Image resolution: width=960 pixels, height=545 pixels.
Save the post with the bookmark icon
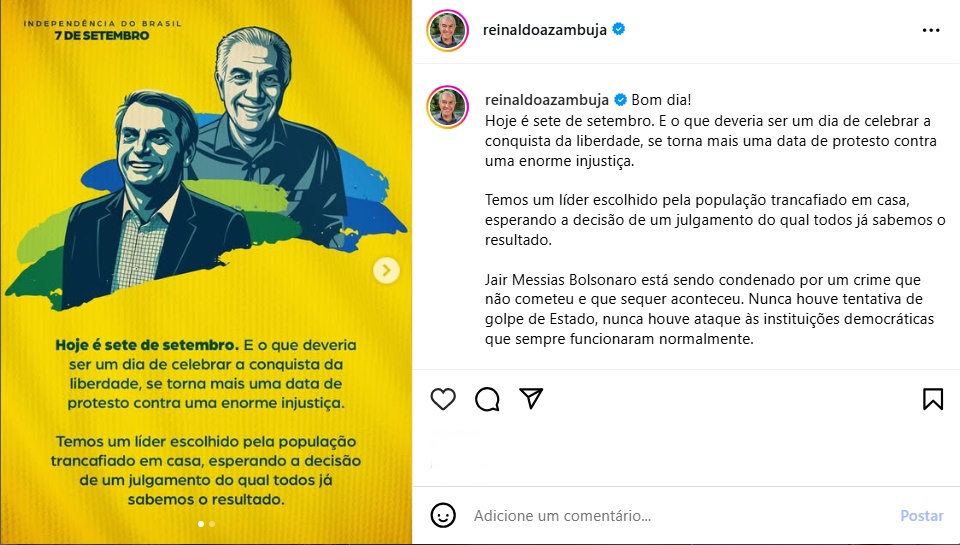click(x=933, y=399)
